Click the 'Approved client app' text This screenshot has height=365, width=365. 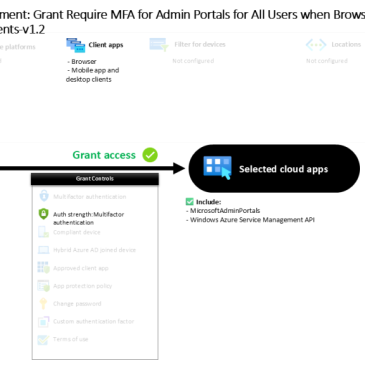pyautogui.click(x=81, y=268)
